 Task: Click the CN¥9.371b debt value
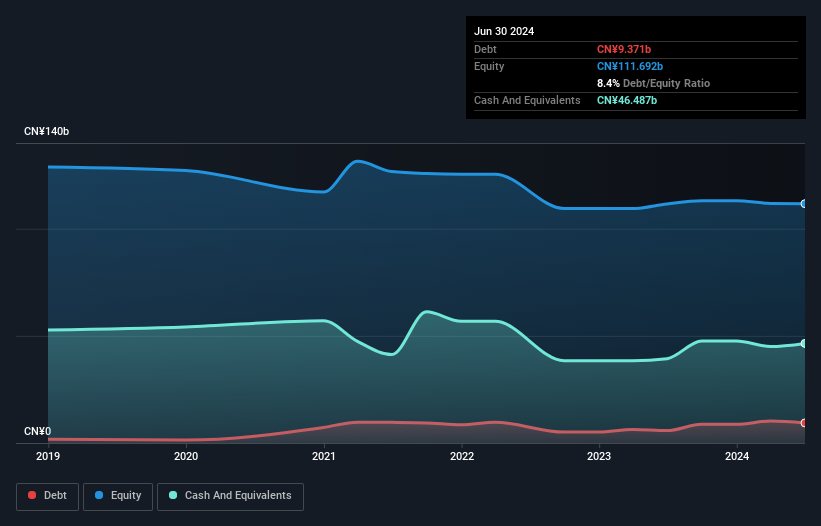(x=624, y=49)
